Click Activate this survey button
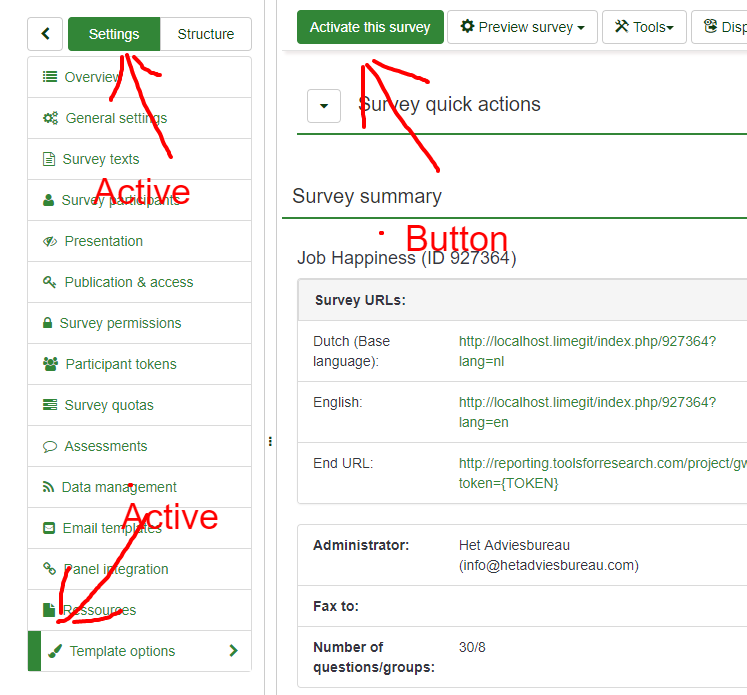 coord(370,27)
